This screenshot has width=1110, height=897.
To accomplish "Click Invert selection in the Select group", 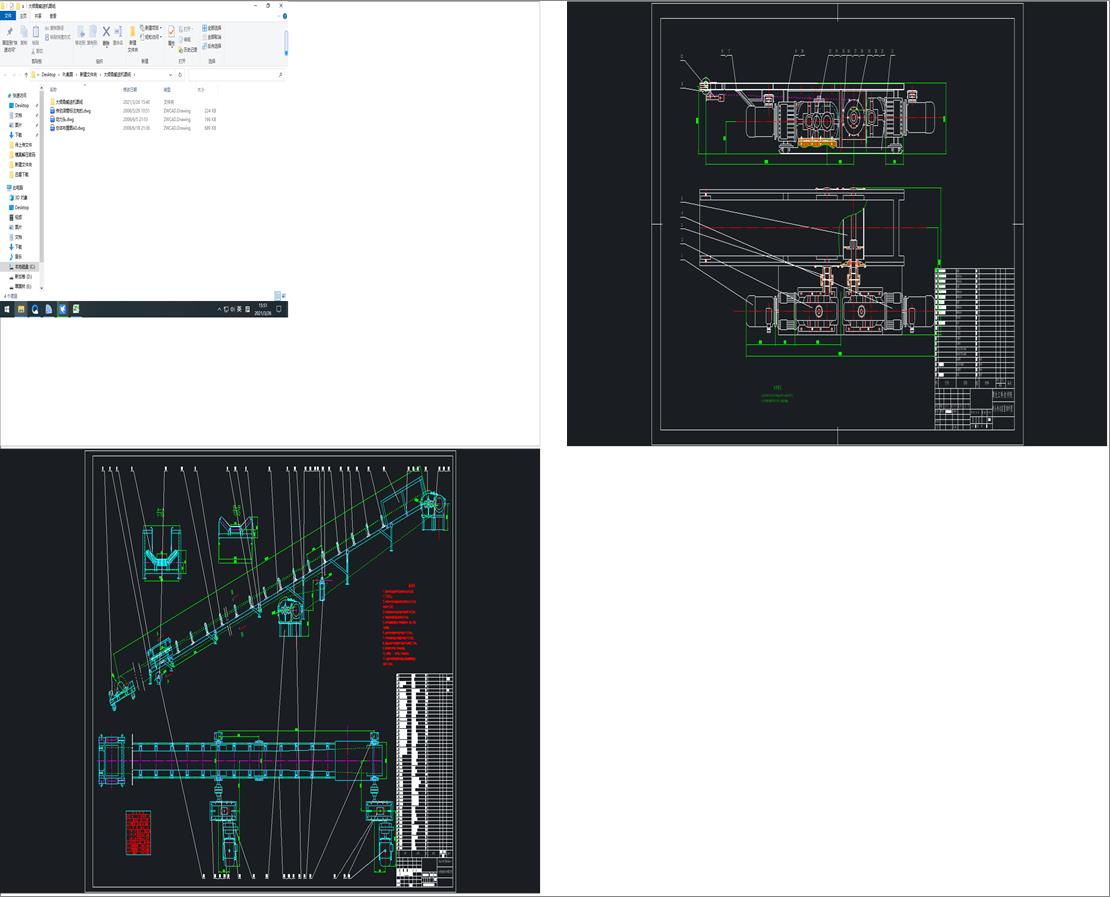I will (x=212, y=46).
